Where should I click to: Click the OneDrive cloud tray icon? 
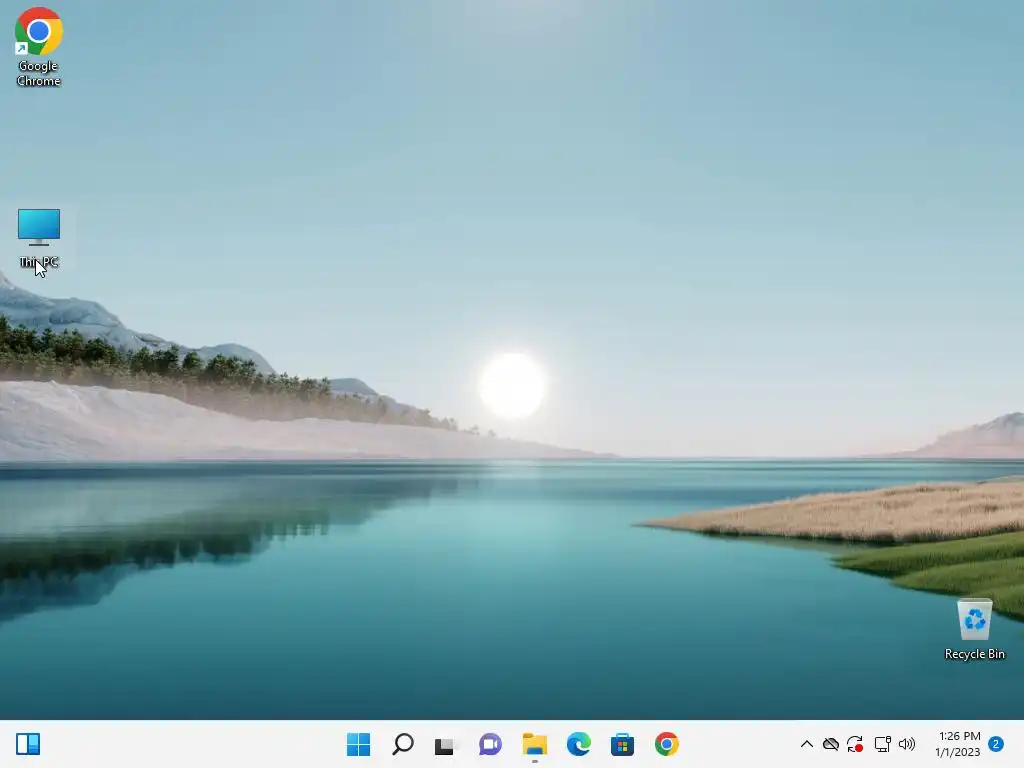click(x=831, y=744)
